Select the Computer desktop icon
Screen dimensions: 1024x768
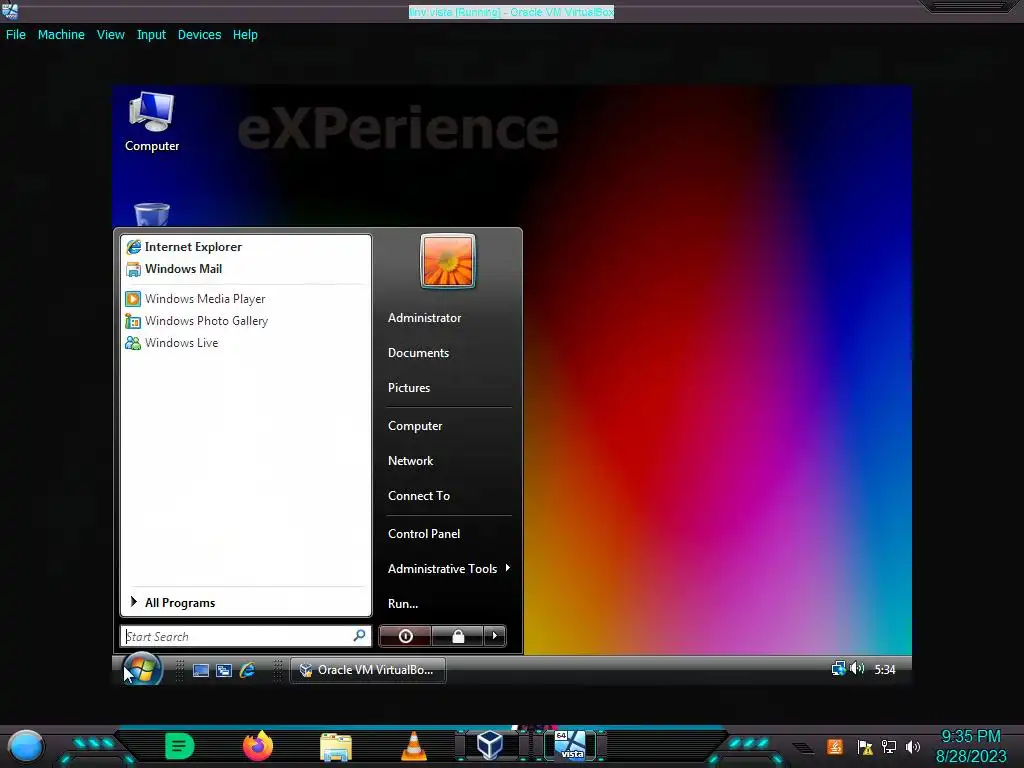(x=152, y=122)
